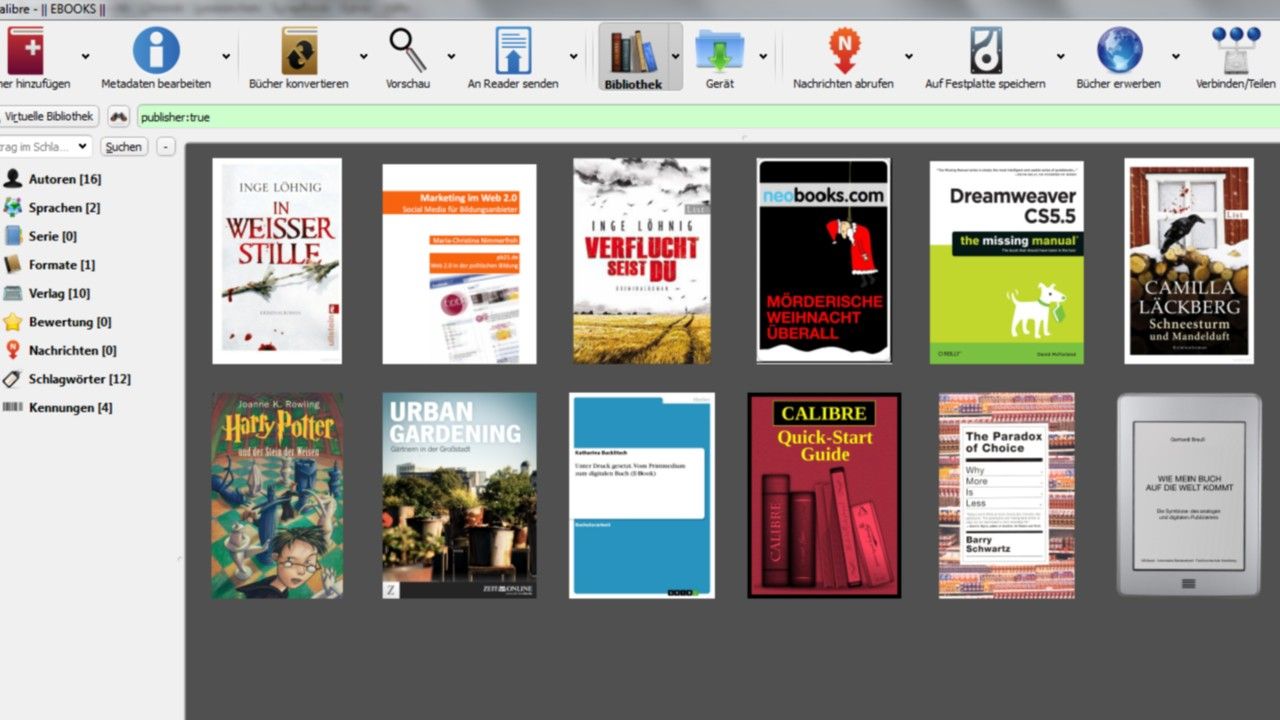
Task: Select Camilla Läckberg Schneesturm und Mandelduft cover
Action: click(1189, 261)
